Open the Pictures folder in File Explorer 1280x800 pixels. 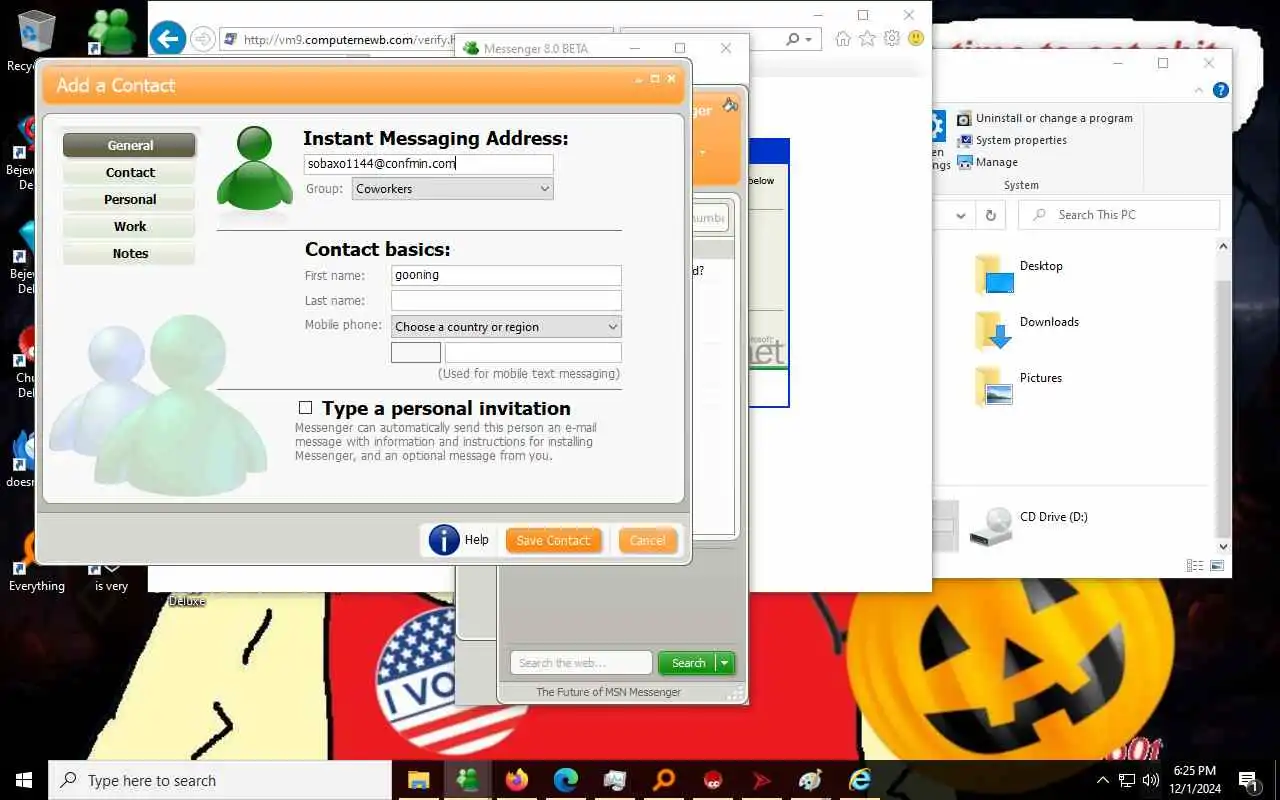coord(1020,384)
